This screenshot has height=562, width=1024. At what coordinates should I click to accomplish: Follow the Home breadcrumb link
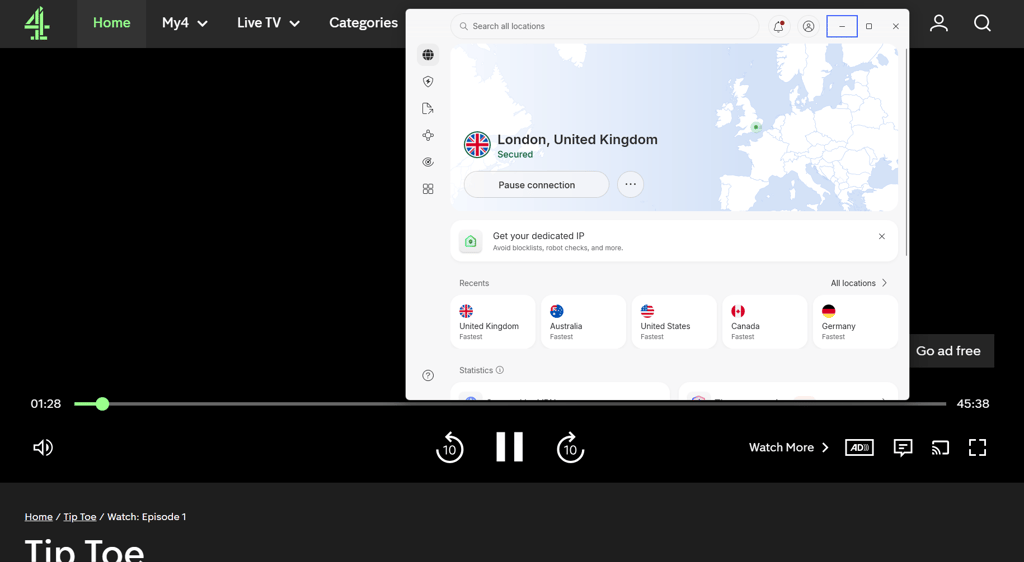[x=39, y=517]
